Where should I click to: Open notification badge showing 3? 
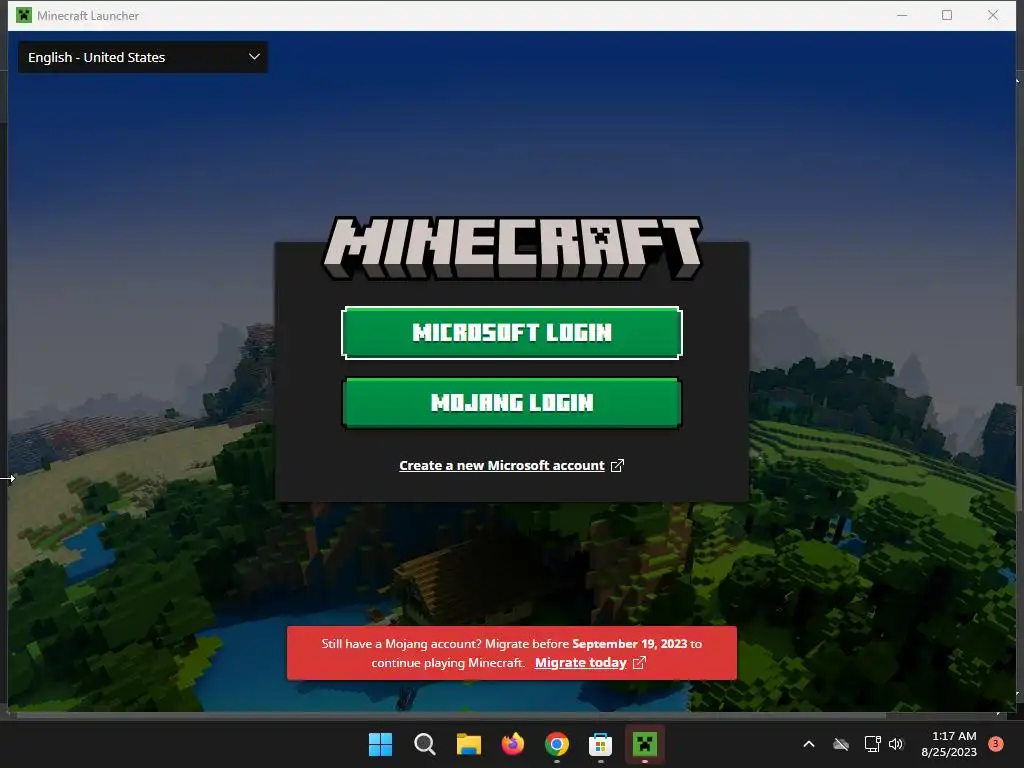995,743
